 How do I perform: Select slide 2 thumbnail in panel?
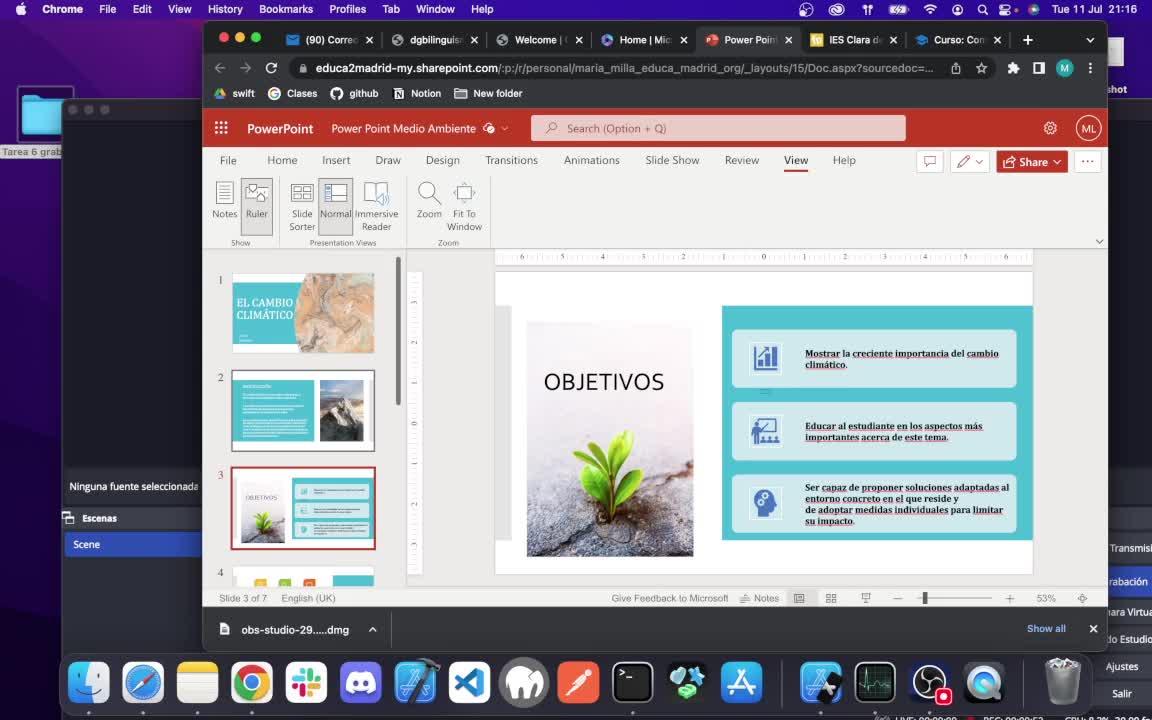coord(303,410)
